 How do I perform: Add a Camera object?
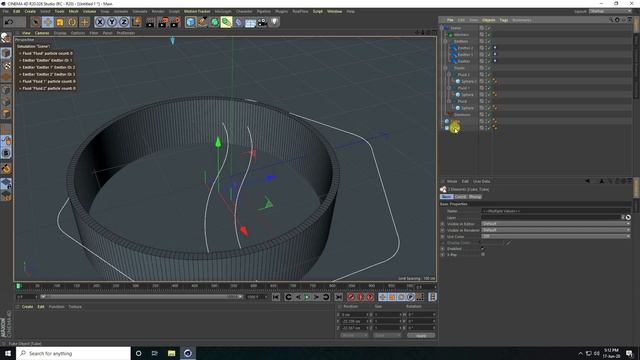(x=262, y=22)
